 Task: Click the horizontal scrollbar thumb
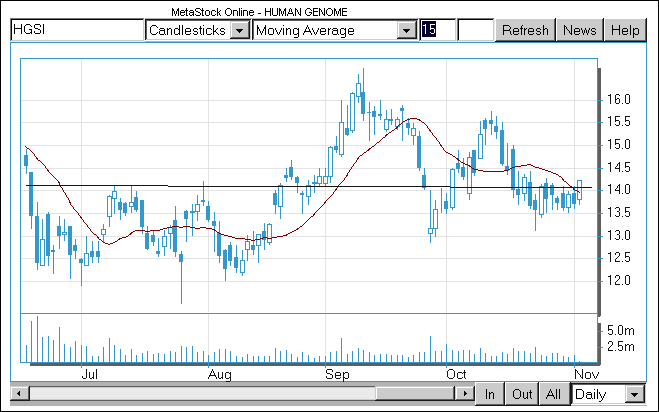point(415,394)
